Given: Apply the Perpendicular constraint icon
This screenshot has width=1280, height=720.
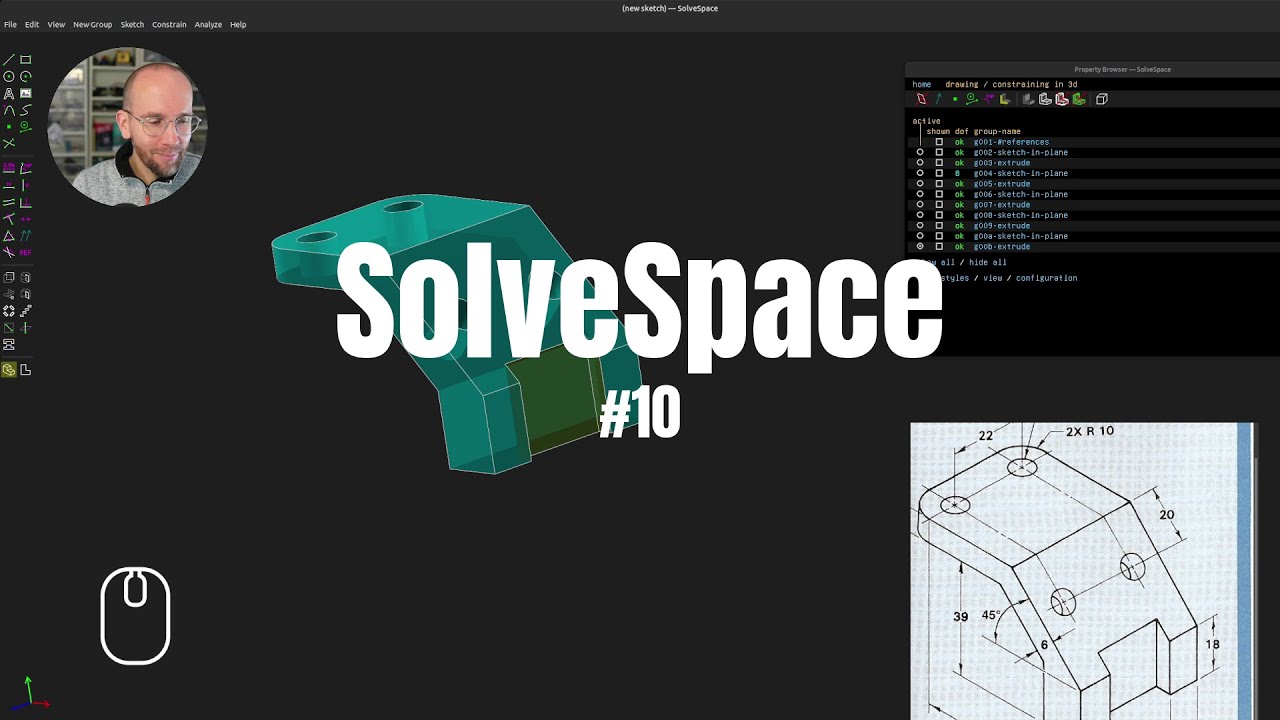Looking at the screenshot, I should tap(26, 201).
